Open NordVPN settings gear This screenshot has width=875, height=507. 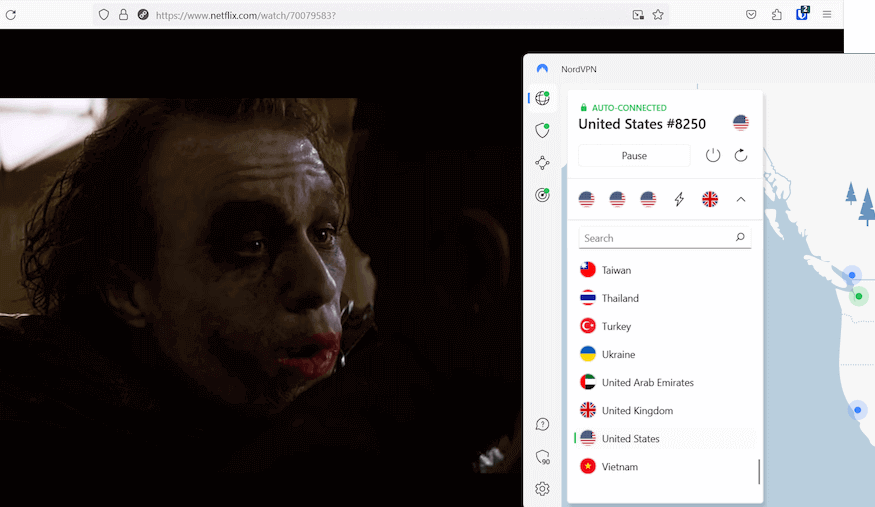tap(542, 489)
